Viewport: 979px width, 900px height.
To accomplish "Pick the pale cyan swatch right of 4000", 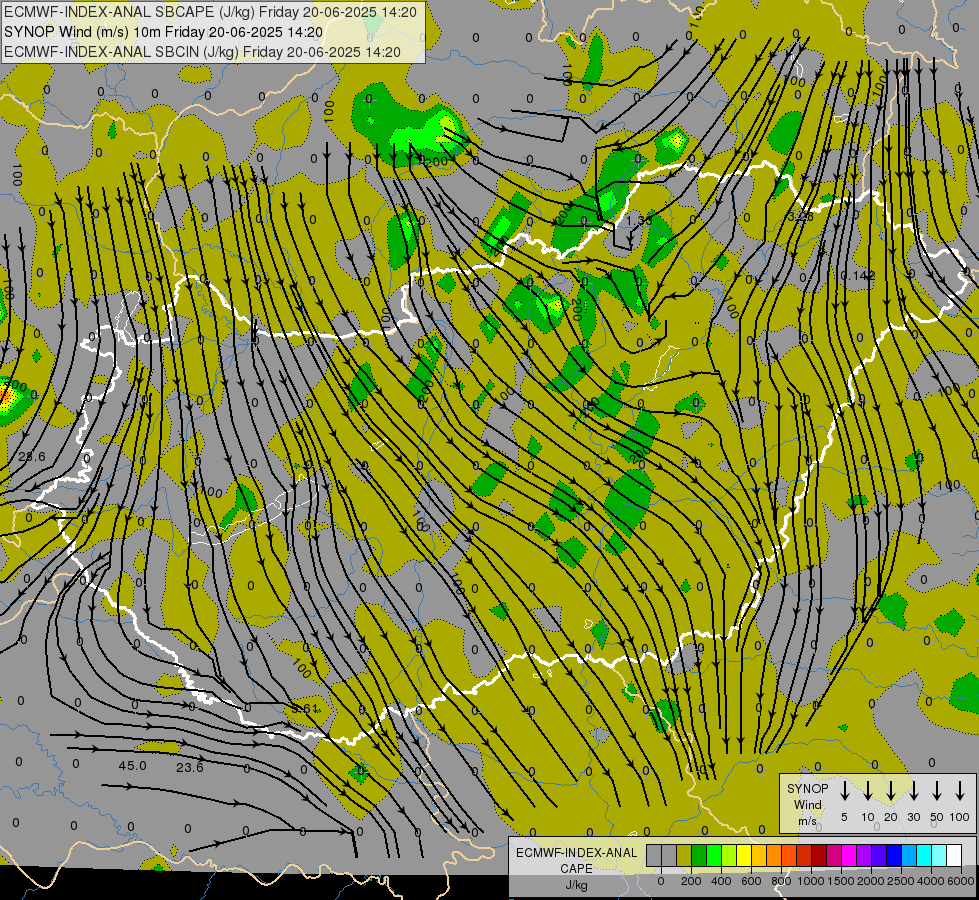I will point(940,855).
